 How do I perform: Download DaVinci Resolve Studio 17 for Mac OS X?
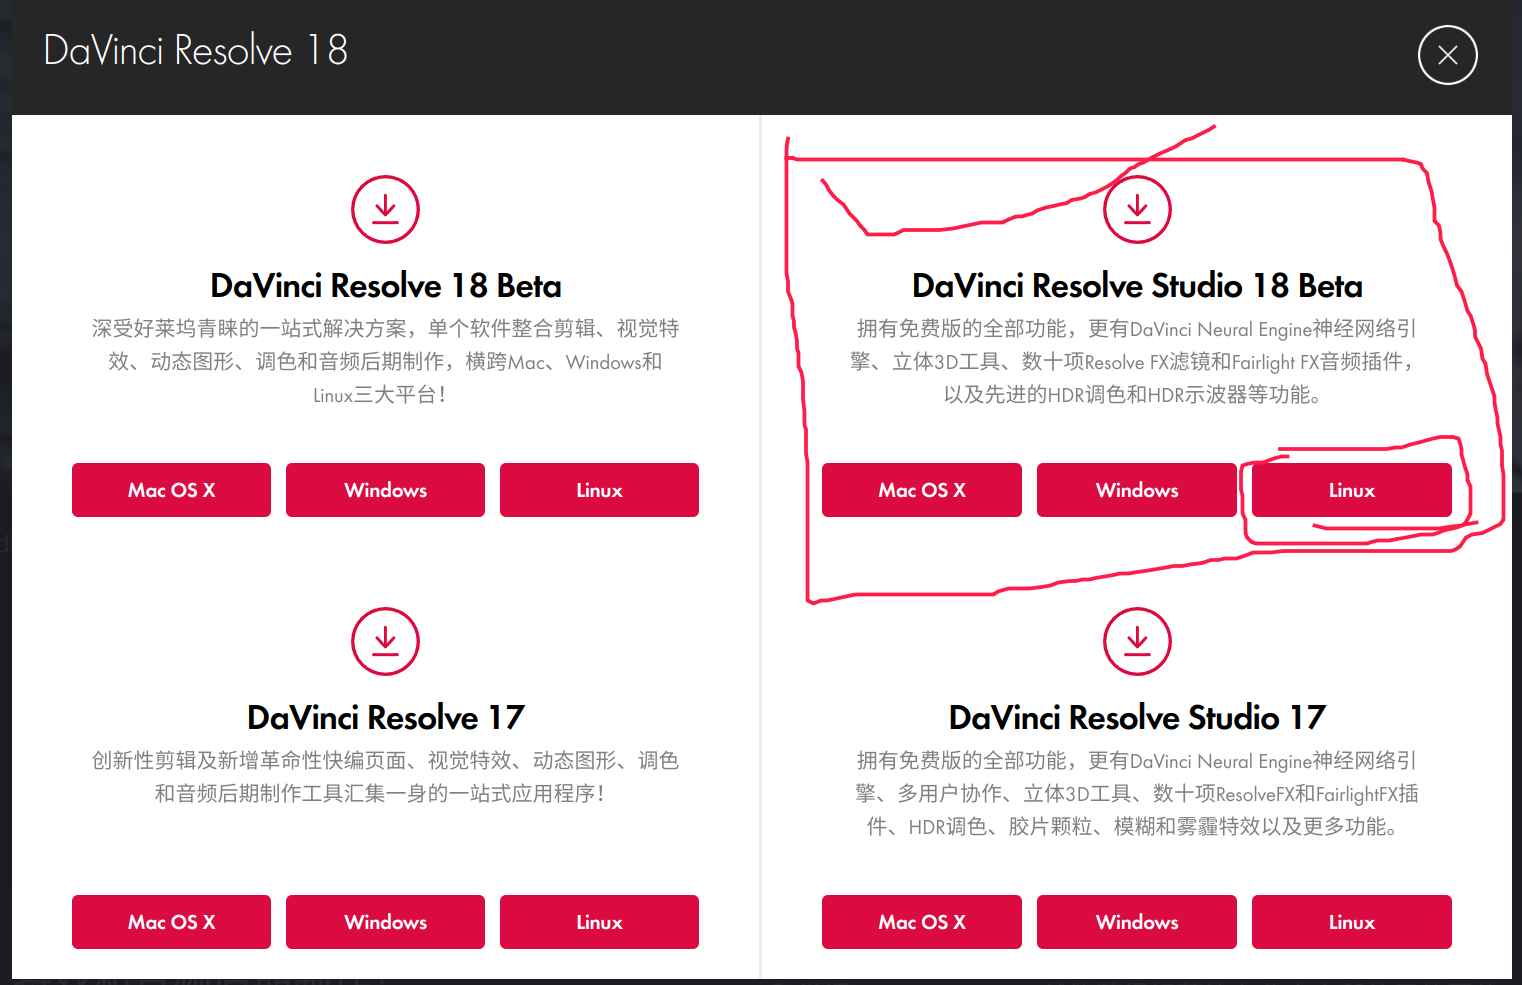click(x=921, y=921)
